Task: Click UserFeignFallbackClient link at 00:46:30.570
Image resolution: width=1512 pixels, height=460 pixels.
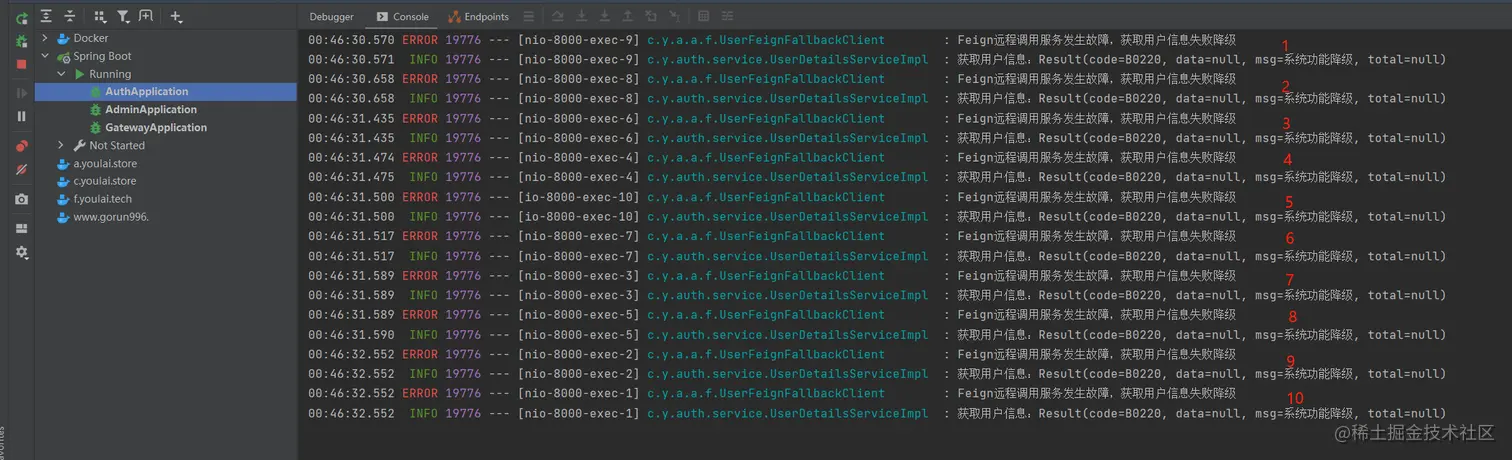Action: point(766,40)
